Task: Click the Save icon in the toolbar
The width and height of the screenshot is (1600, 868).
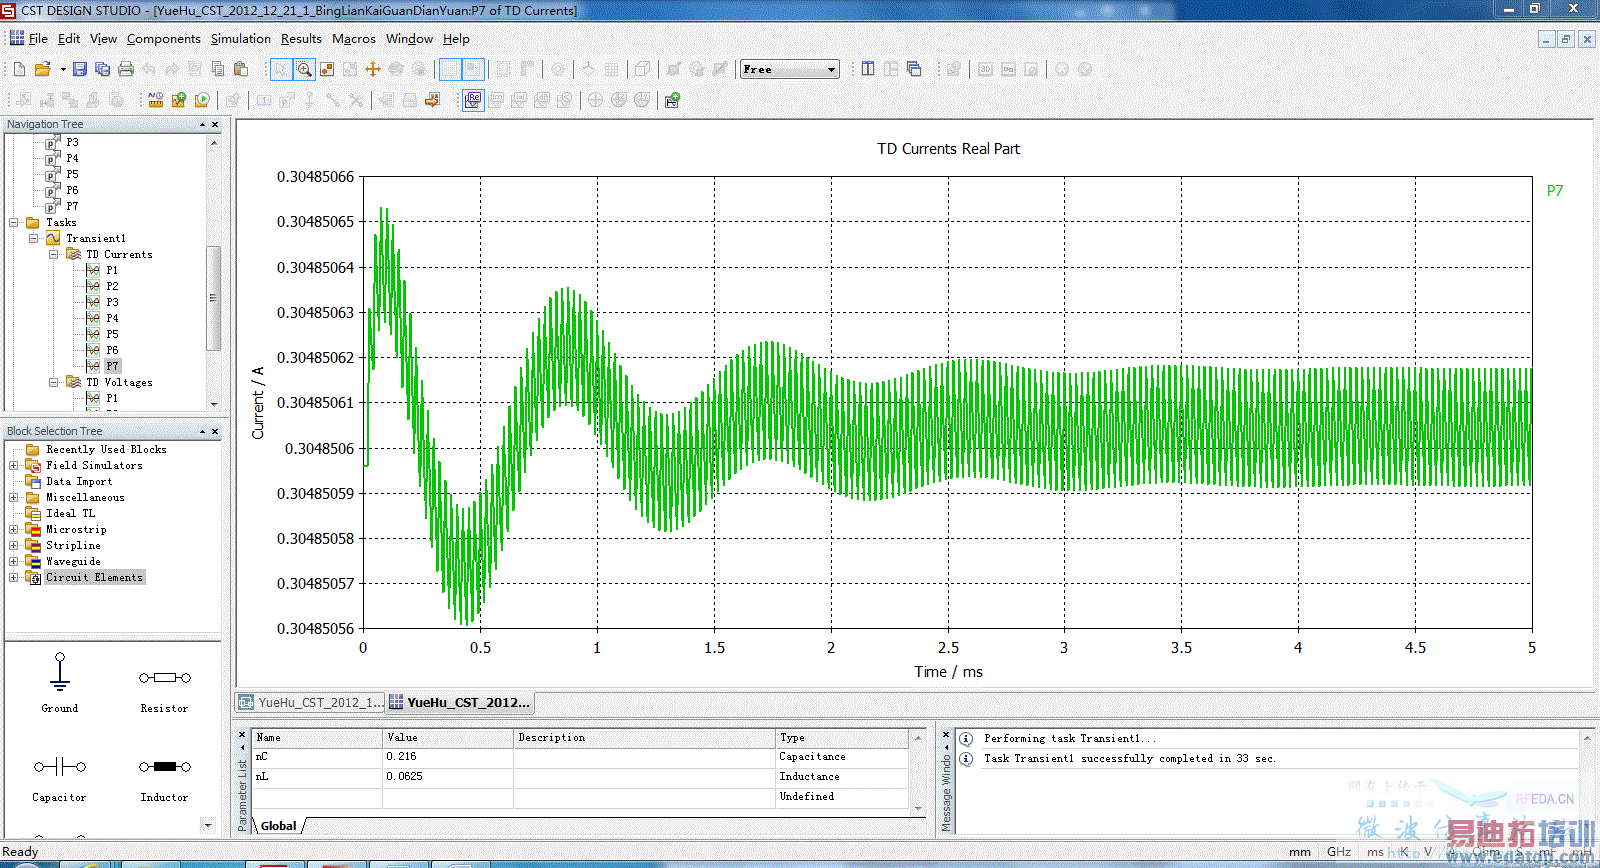Action: 80,69
